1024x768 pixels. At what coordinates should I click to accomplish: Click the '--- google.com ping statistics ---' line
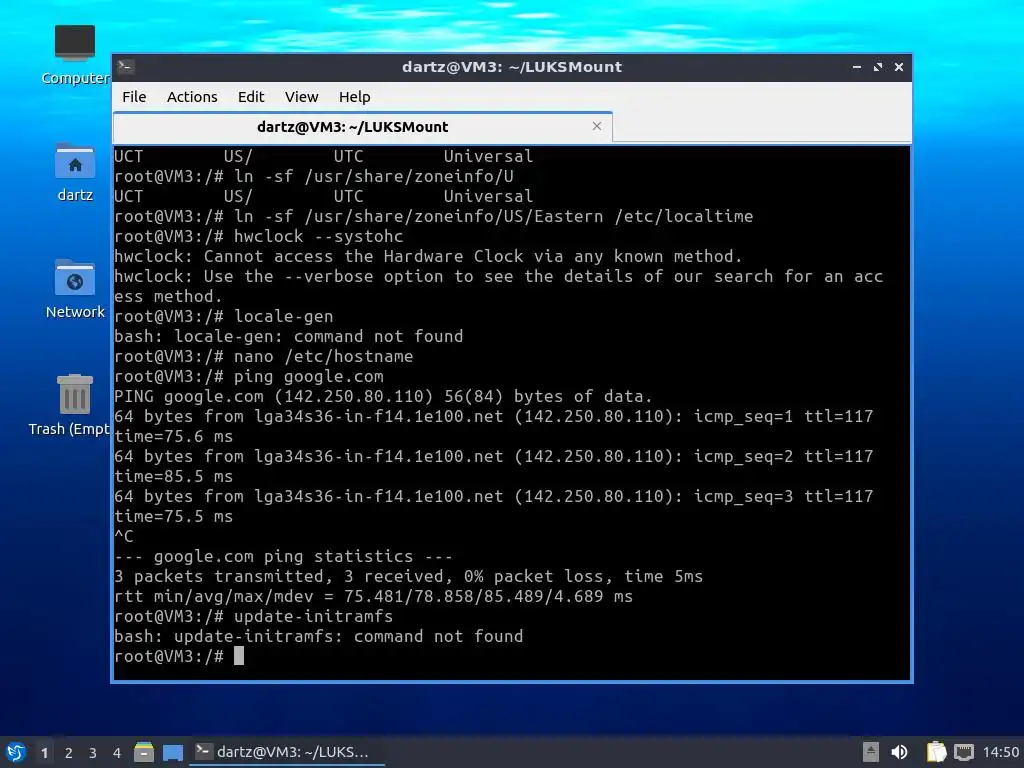tap(283, 556)
